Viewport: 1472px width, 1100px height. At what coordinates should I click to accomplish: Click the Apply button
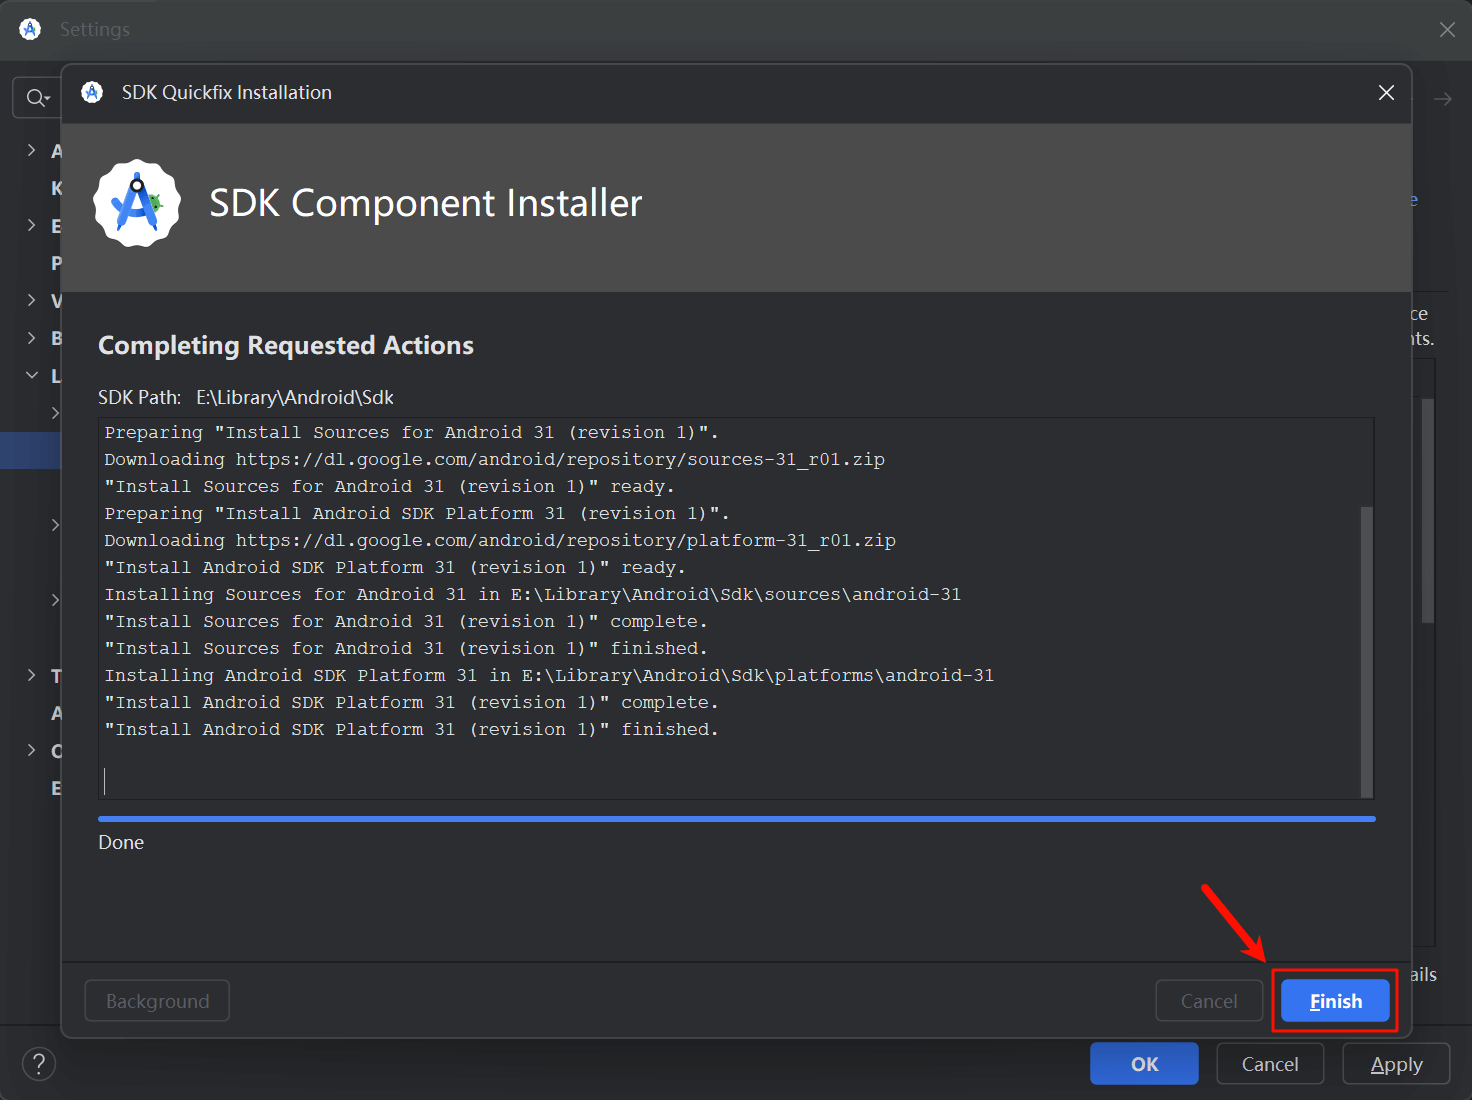click(x=1396, y=1064)
